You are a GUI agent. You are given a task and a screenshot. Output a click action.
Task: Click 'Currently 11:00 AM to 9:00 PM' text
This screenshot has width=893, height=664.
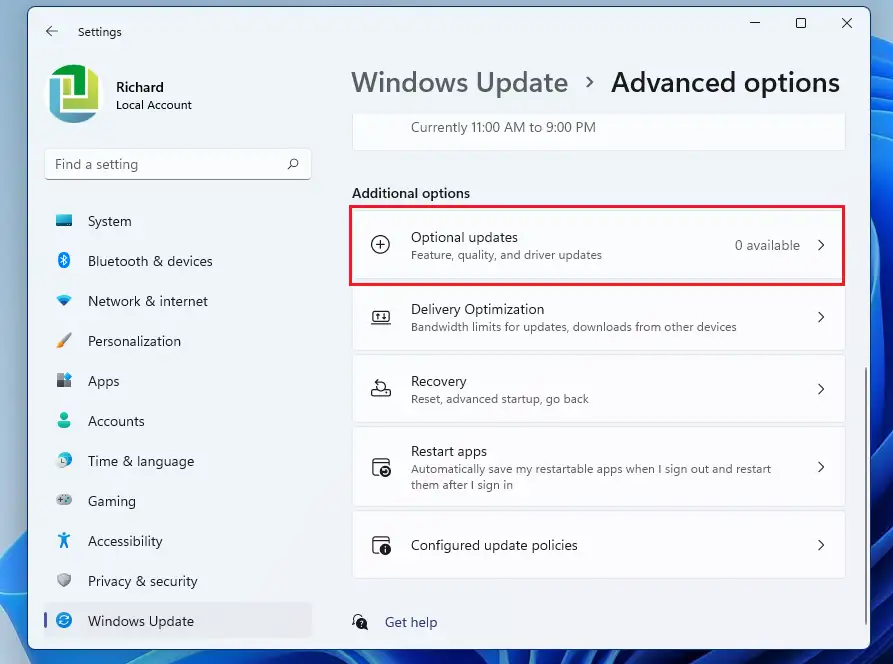click(x=503, y=127)
